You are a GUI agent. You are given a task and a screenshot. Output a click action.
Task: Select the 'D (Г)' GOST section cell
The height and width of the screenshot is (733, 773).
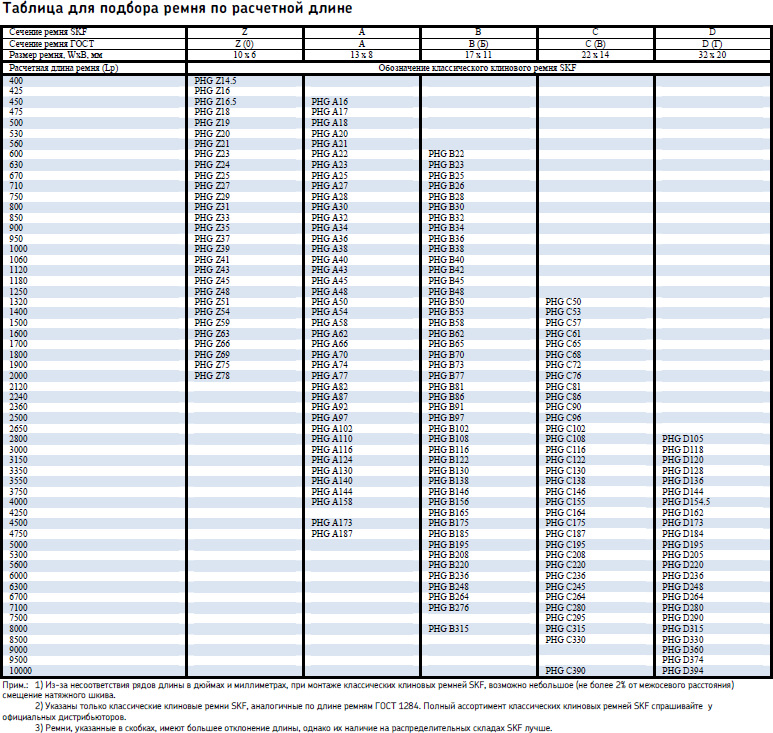tap(712, 43)
